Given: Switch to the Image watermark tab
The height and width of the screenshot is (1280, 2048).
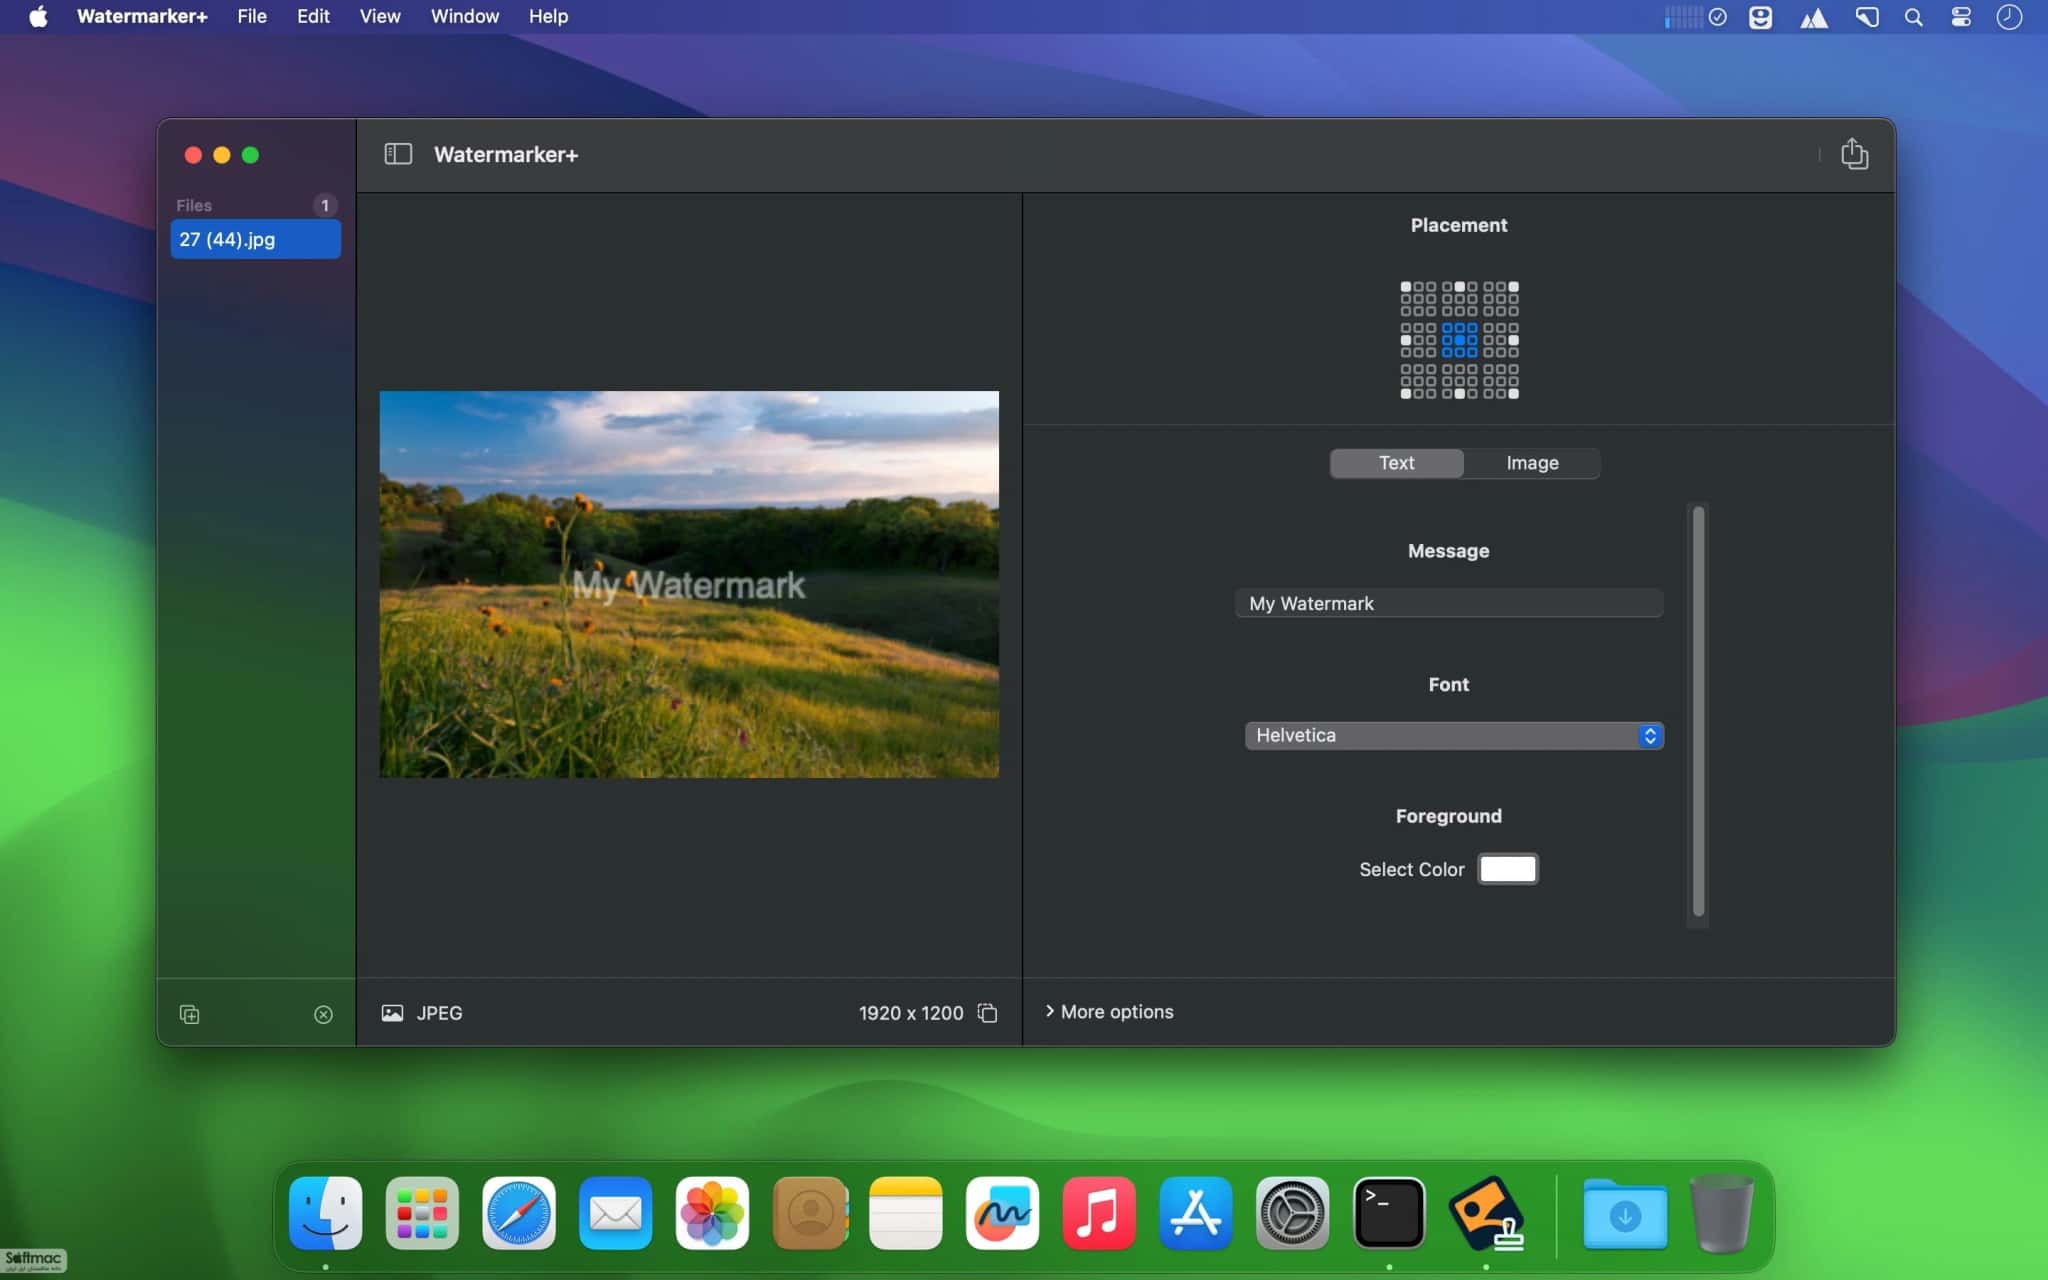Looking at the screenshot, I should point(1532,463).
